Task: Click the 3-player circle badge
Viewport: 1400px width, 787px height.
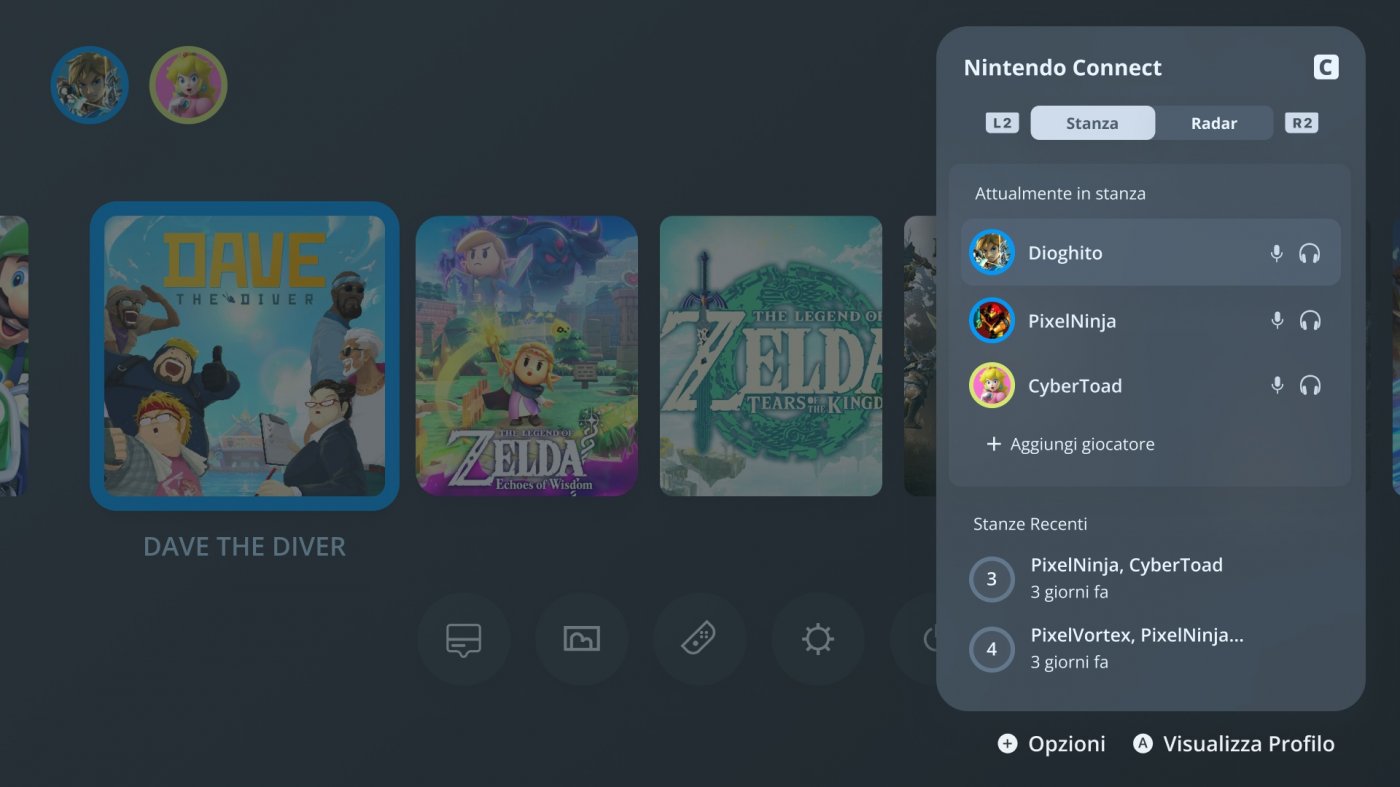Action: pos(992,579)
